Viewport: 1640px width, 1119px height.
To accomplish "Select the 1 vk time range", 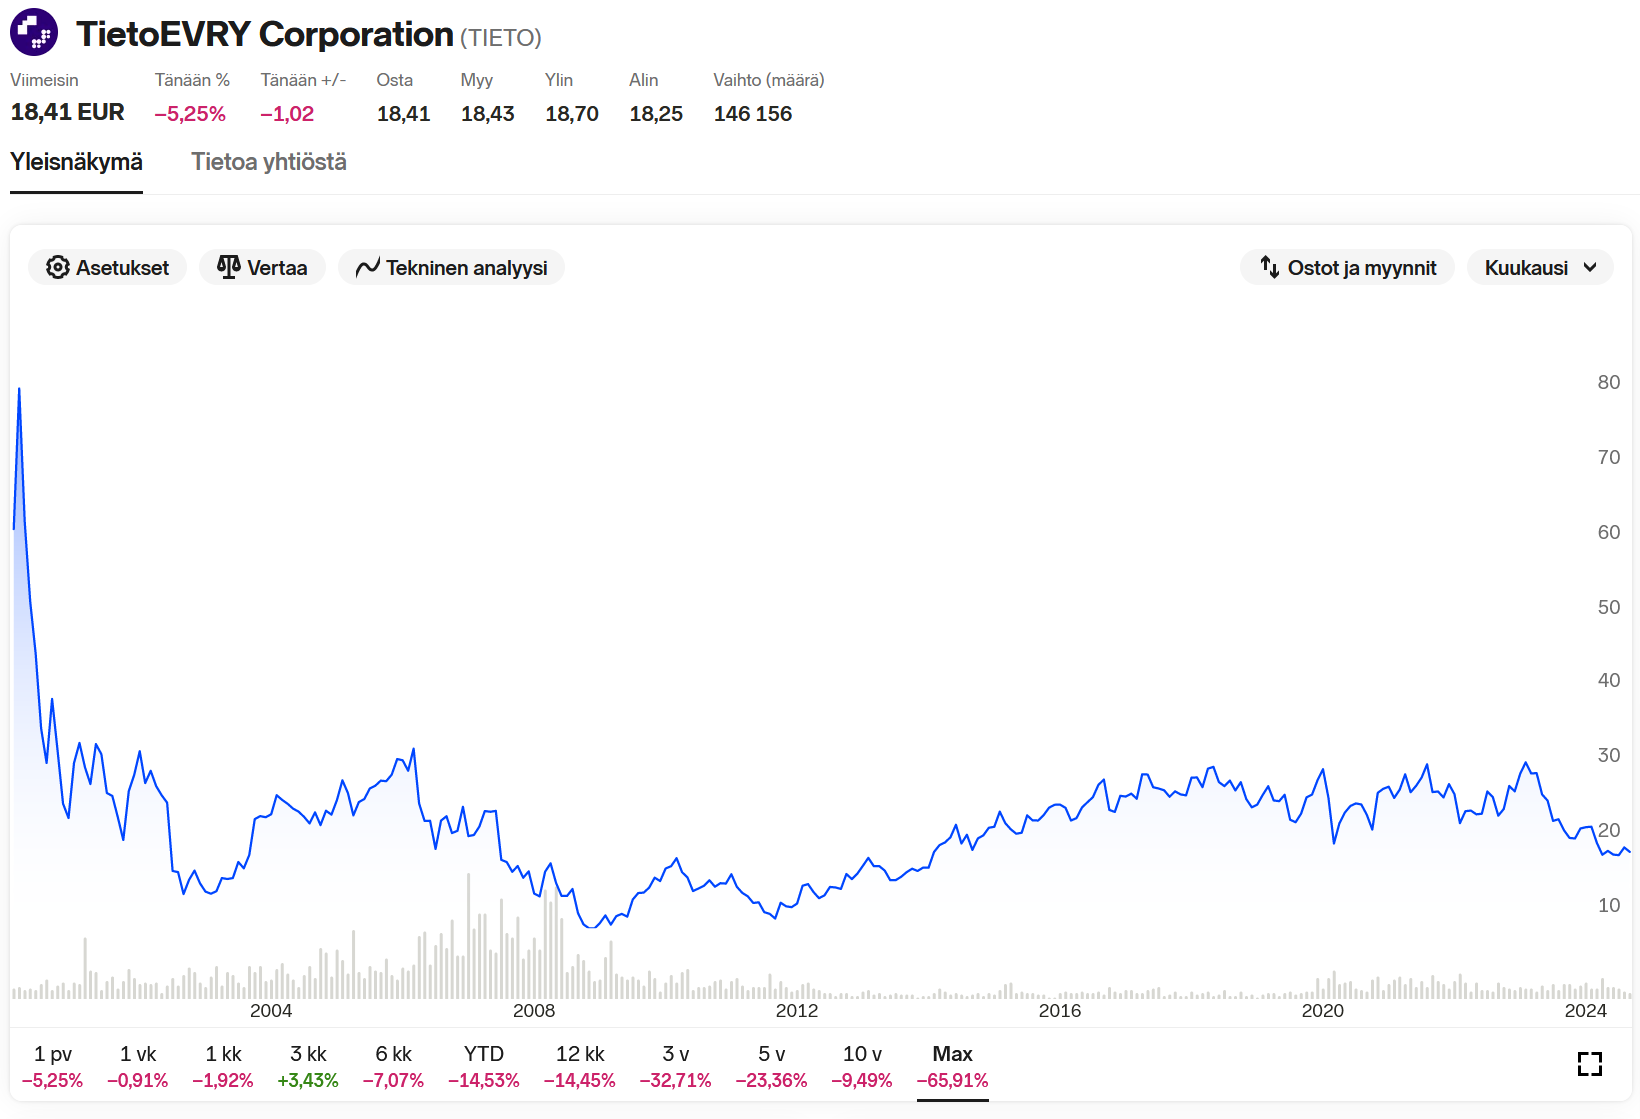I will point(138,1066).
